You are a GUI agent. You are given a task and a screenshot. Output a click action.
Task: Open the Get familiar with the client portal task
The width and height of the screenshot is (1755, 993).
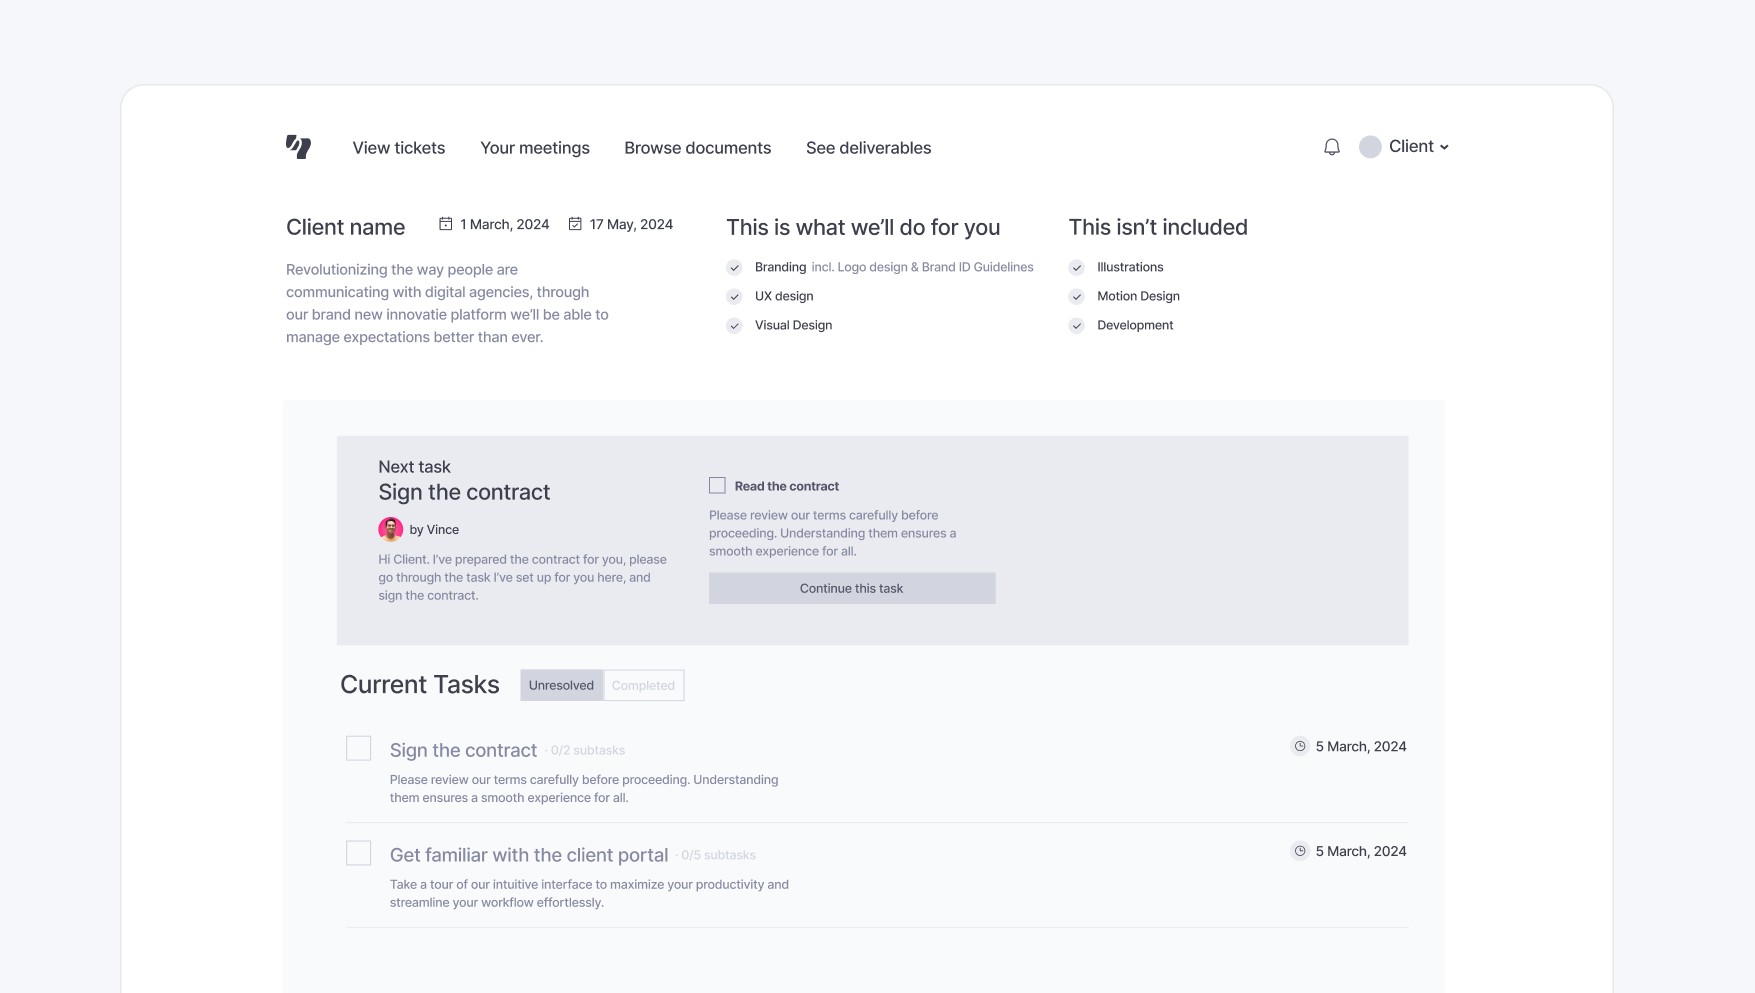pos(529,855)
